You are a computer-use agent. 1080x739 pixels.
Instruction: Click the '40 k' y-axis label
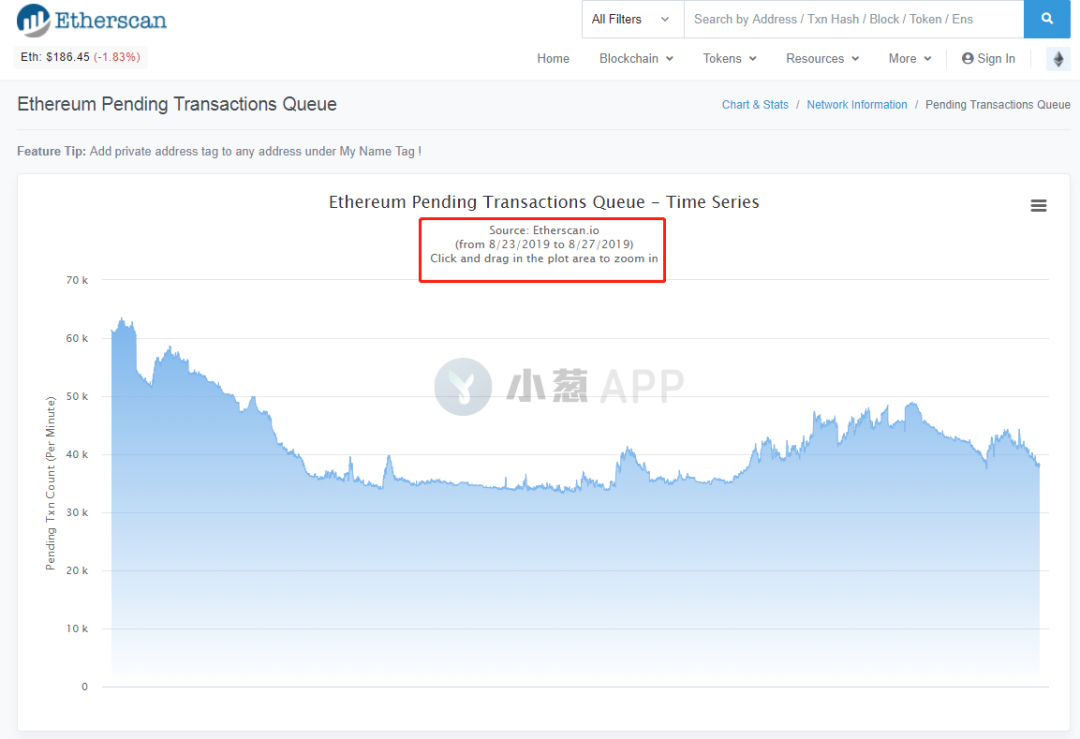pyautogui.click(x=77, y=455)
